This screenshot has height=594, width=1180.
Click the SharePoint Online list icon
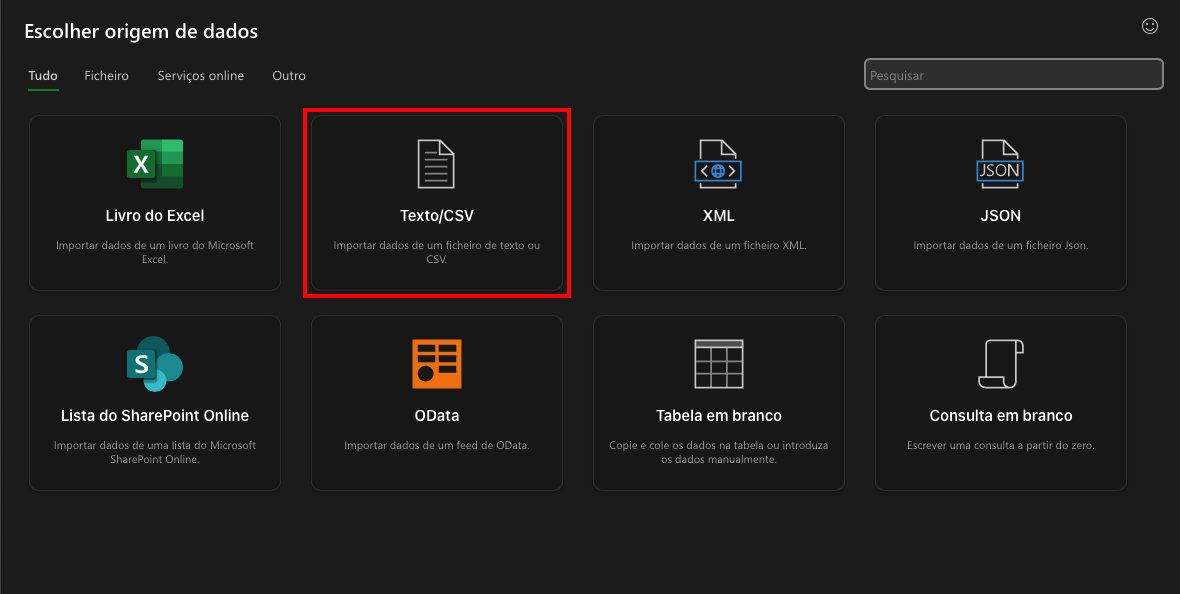[155, 364]
